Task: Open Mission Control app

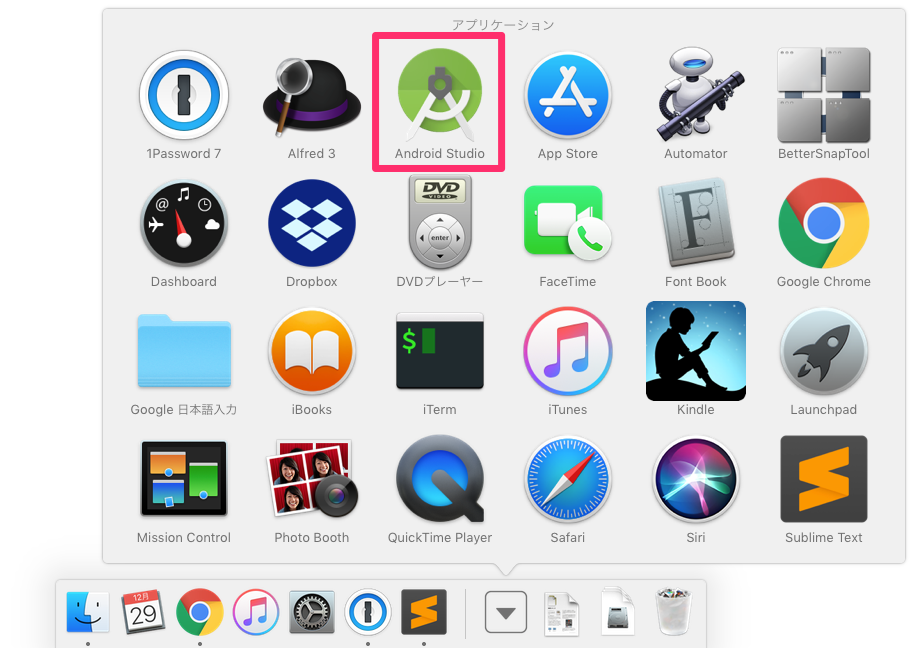Action: tap(184, 478)
